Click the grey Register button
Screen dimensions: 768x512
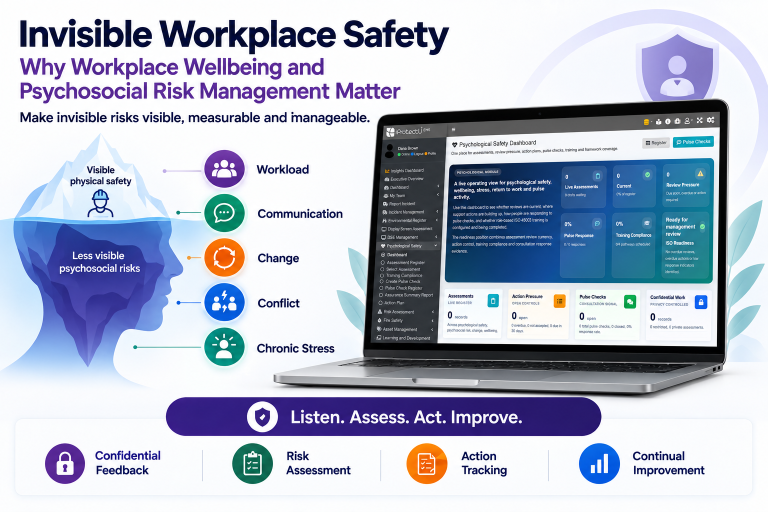pyautogui.click(x=656, y=143)
